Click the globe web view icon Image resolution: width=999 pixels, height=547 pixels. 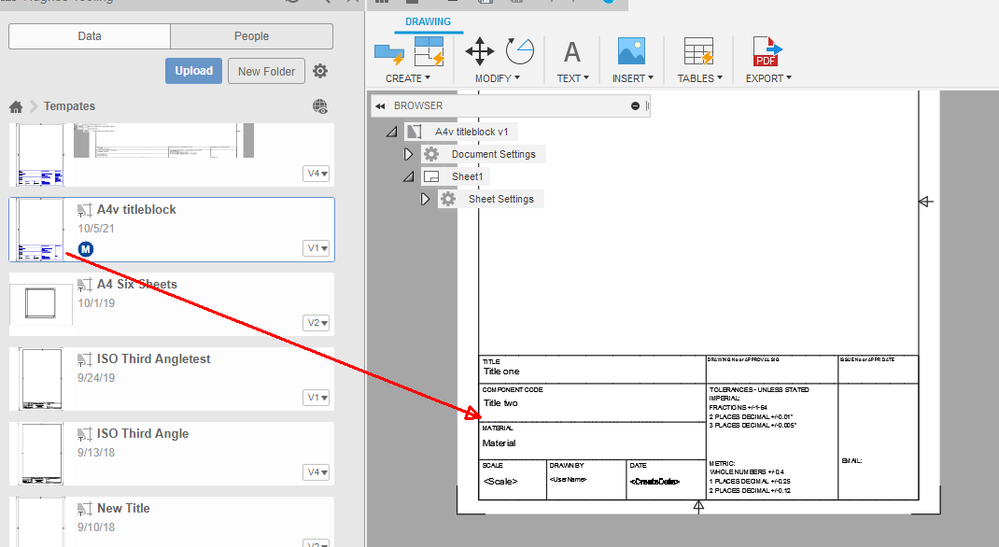(x=320, y=106)
